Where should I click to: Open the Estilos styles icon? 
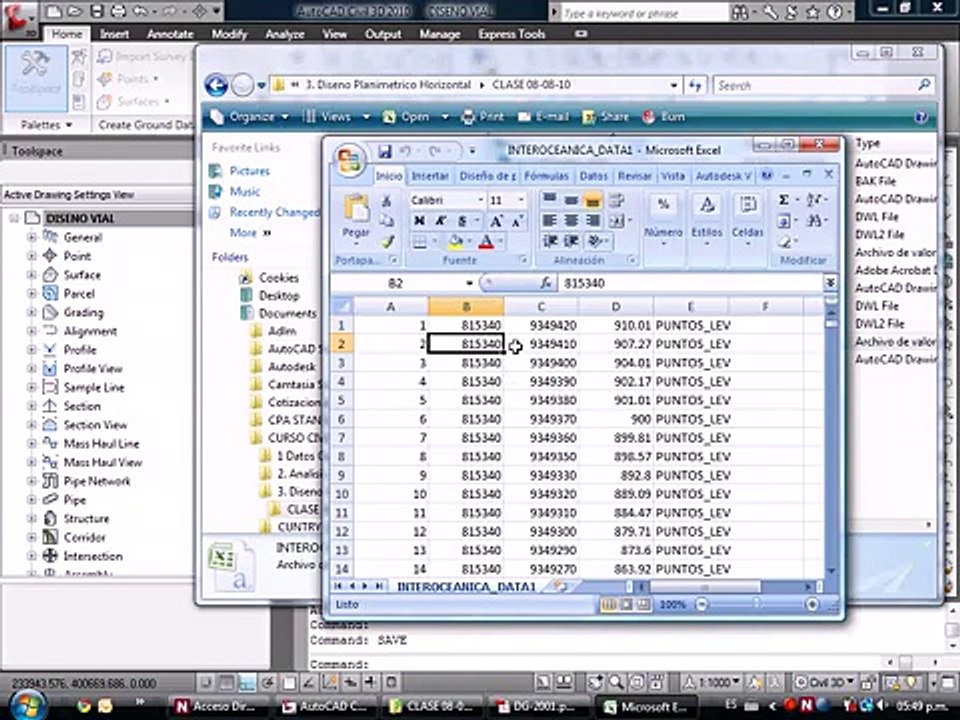(707, 204)
